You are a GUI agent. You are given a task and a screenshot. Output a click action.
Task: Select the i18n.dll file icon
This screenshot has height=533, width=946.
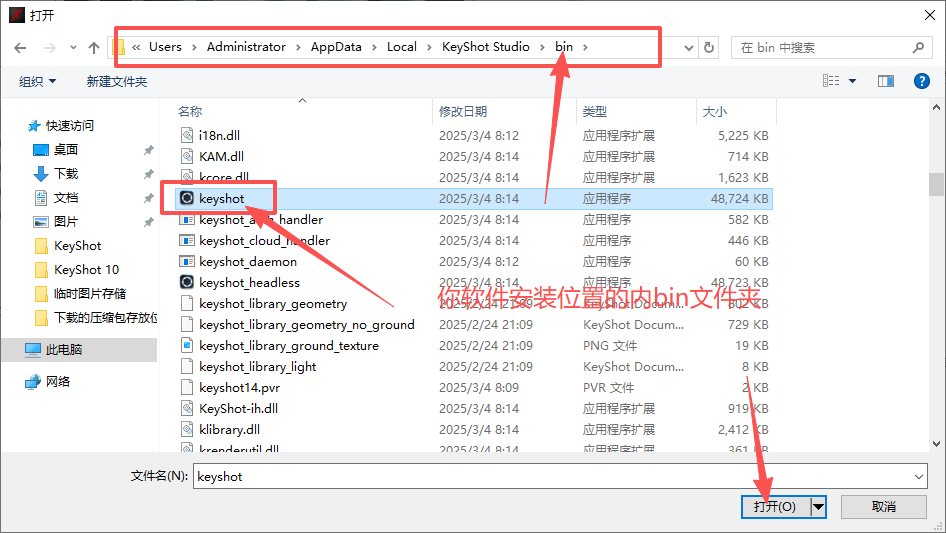(x=187, y=135)
